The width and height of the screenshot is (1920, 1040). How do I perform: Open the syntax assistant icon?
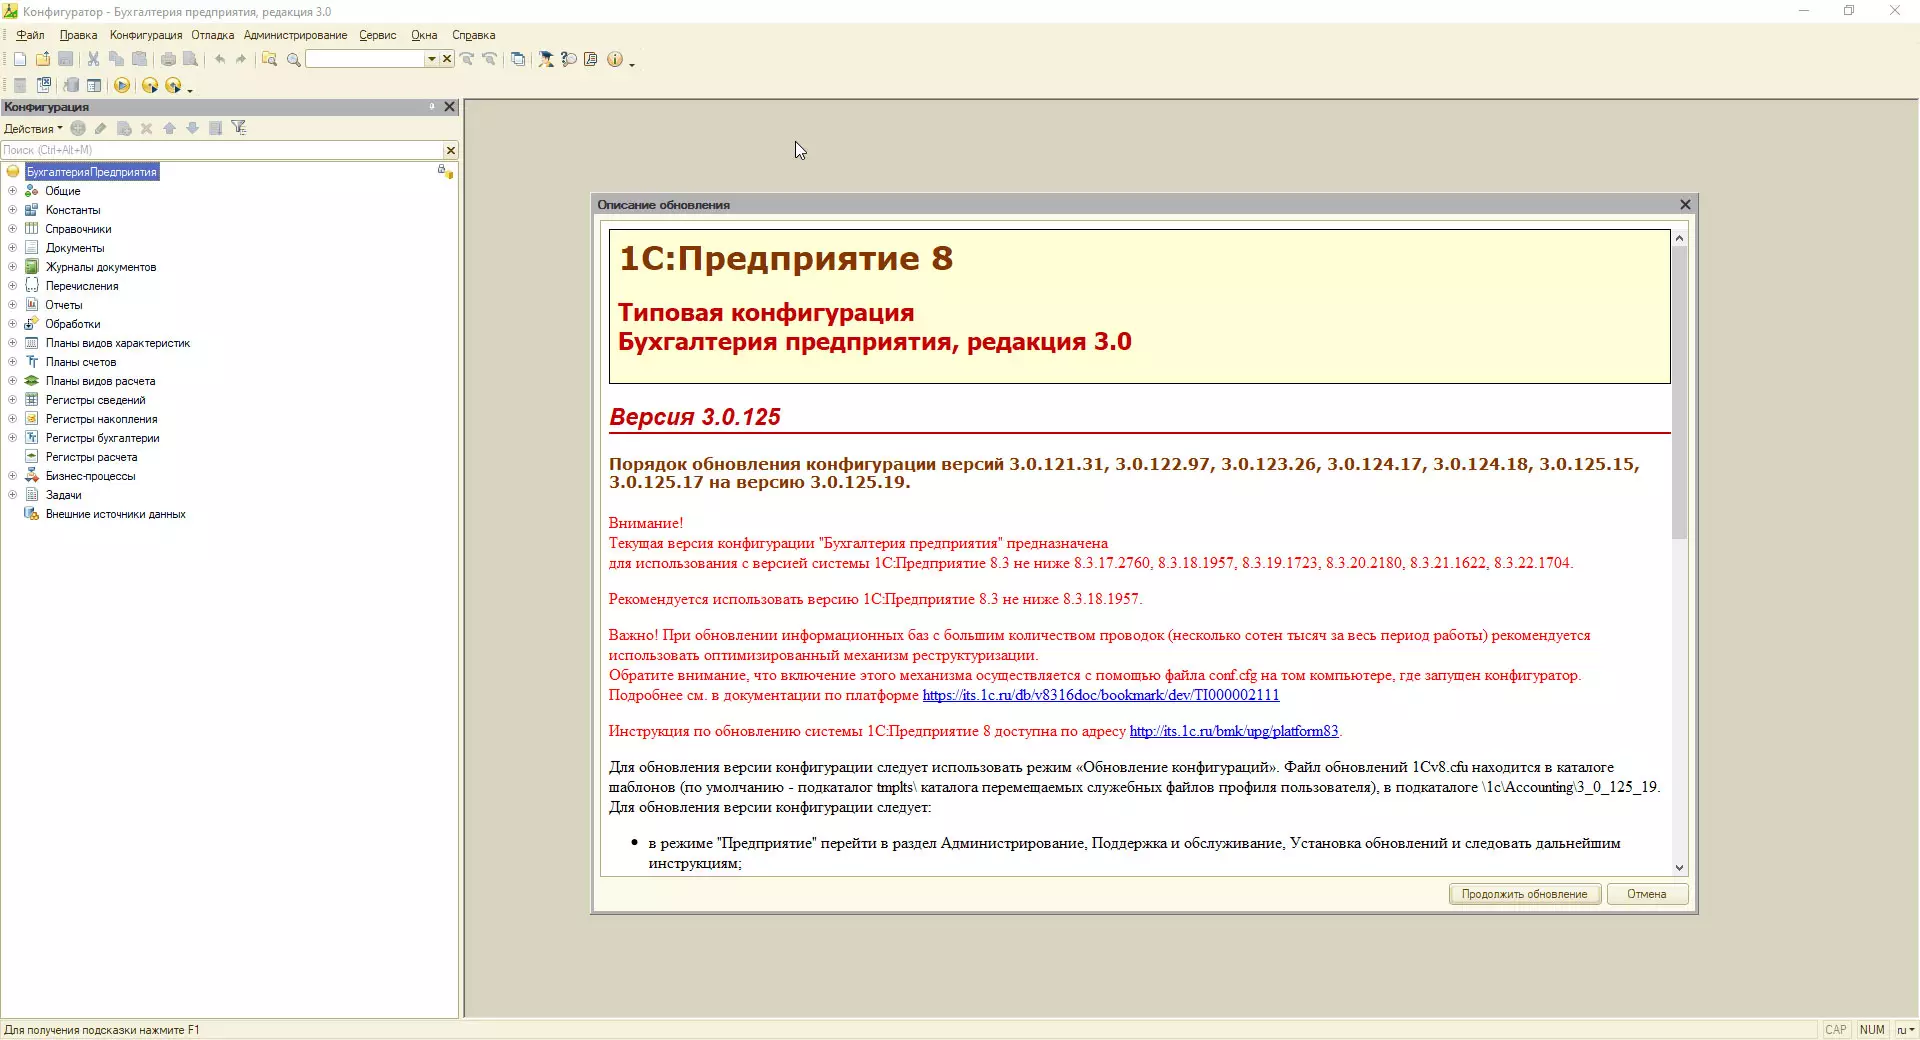tap(546, 59)
